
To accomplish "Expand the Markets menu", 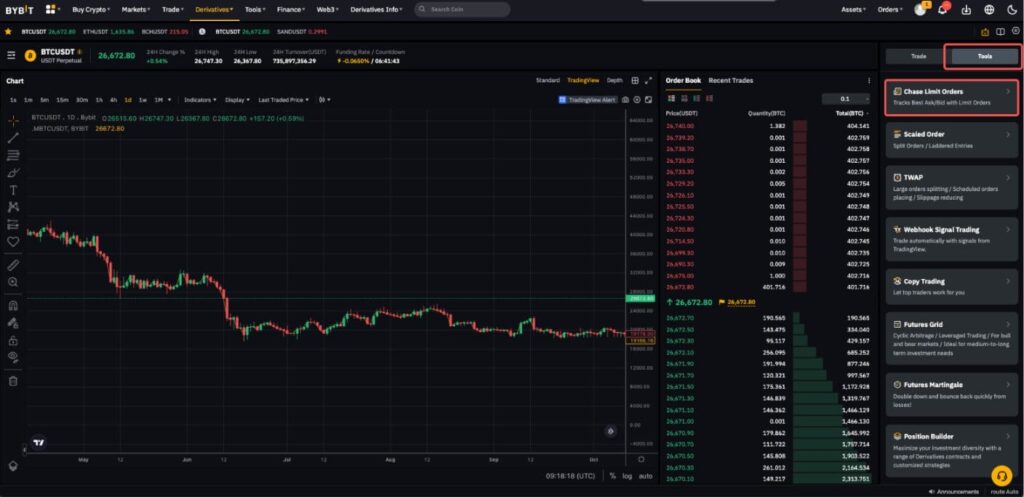I will click(136, 10).
